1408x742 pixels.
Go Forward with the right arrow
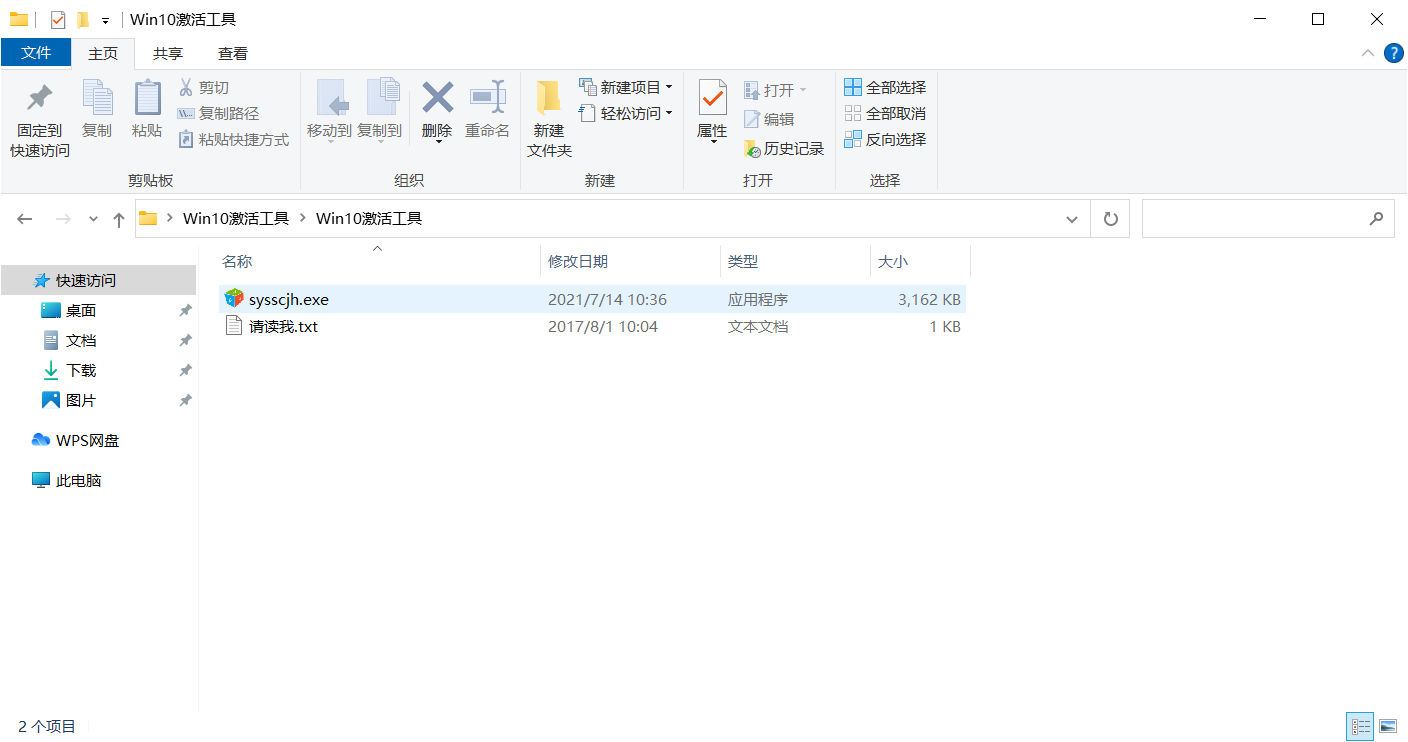click(x=63, y=219)
